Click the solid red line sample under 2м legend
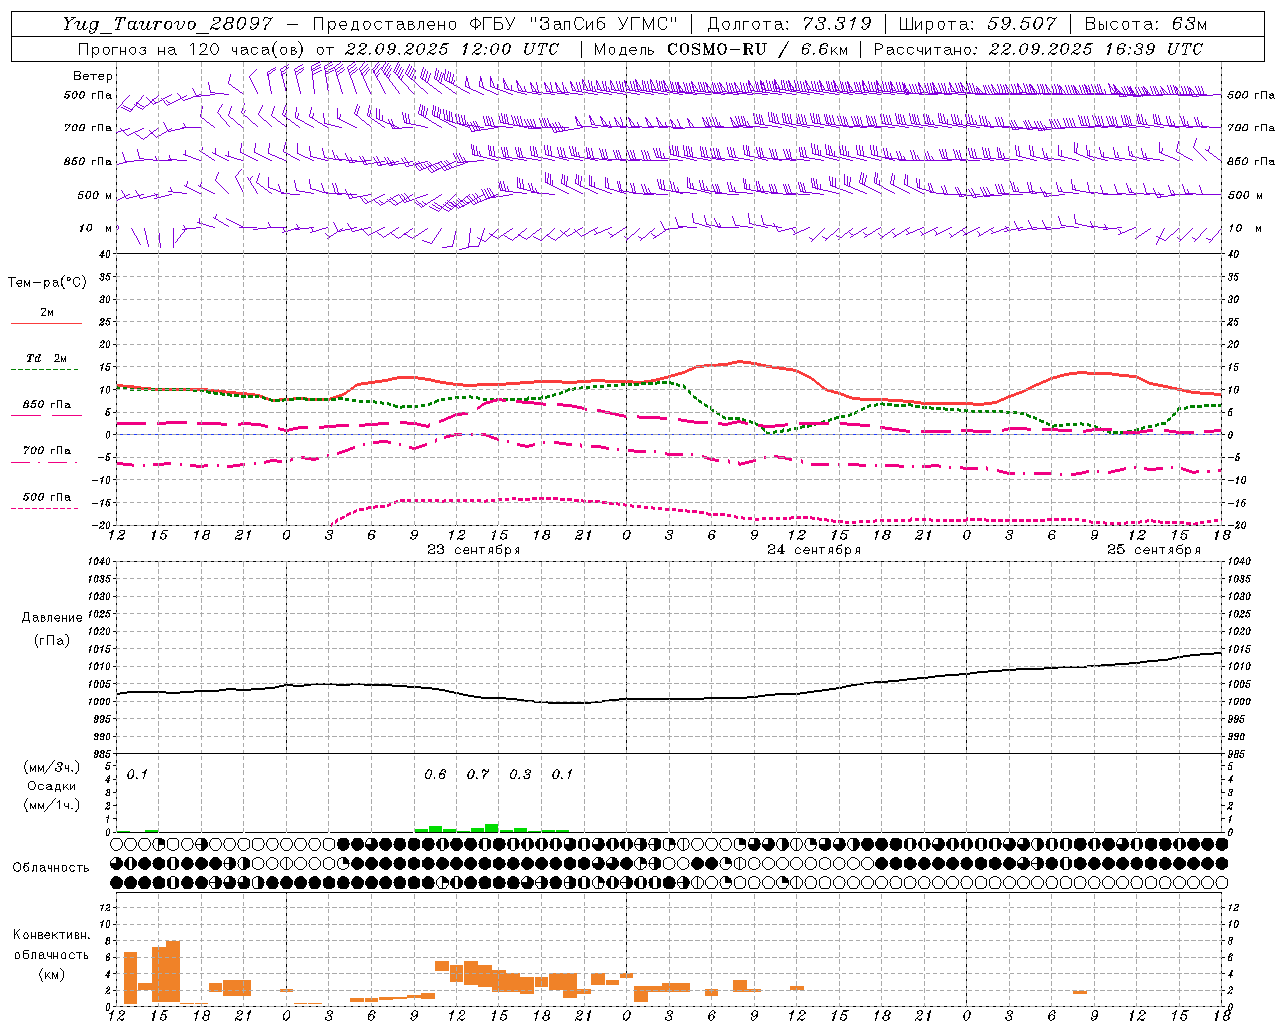This screenshot has height=1024, width=1280. tap(46, 323)
